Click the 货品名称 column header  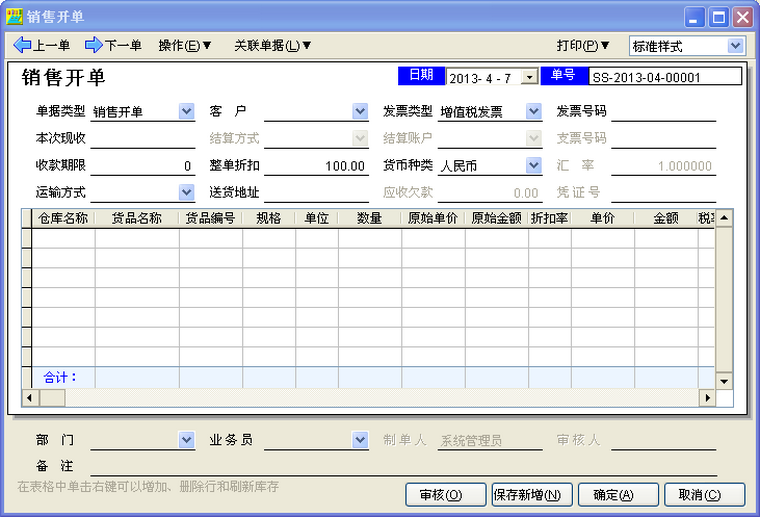click(137, 218)
